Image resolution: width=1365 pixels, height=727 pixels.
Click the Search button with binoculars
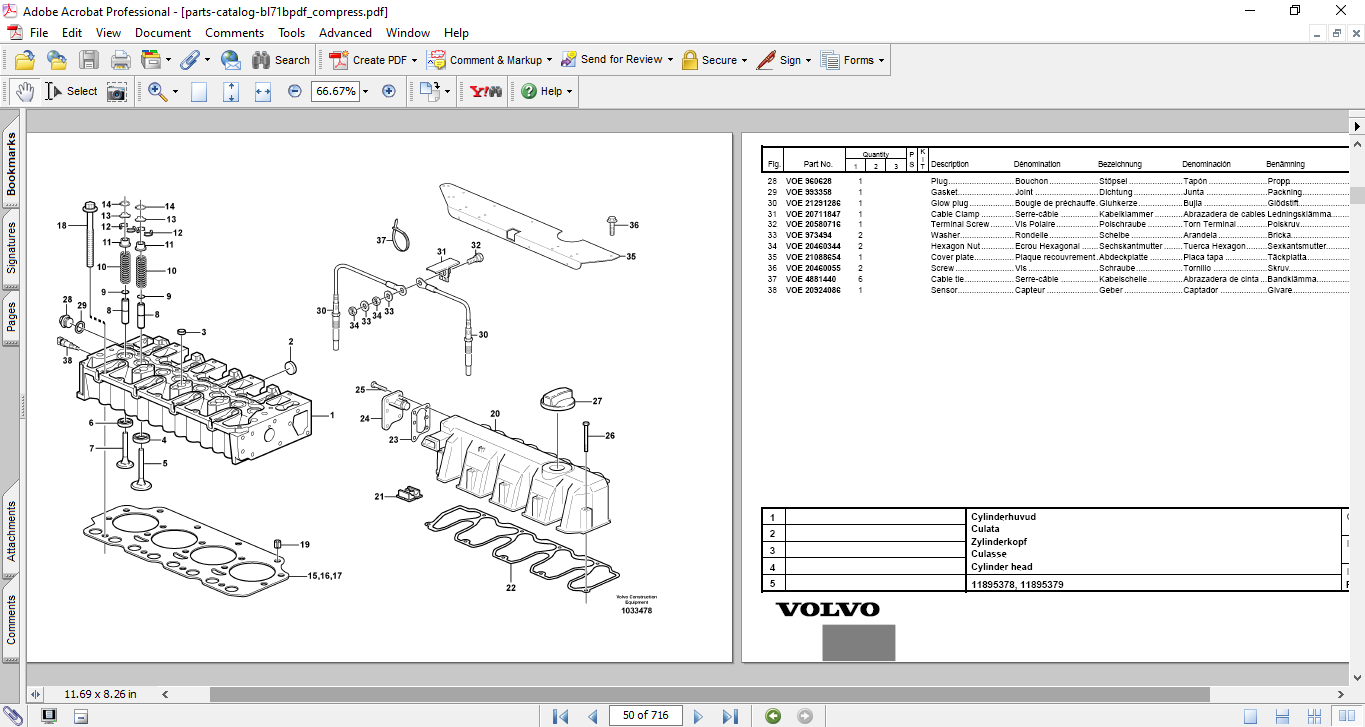(281, 60)
